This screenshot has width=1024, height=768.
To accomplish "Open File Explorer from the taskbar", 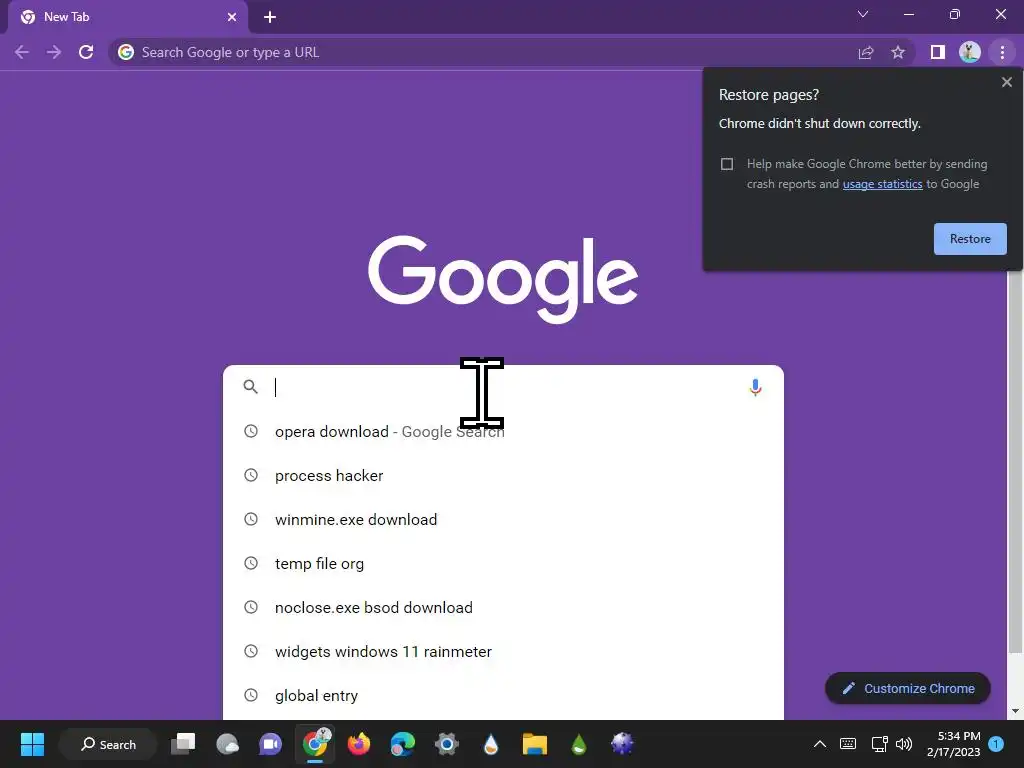I will 534,744.
